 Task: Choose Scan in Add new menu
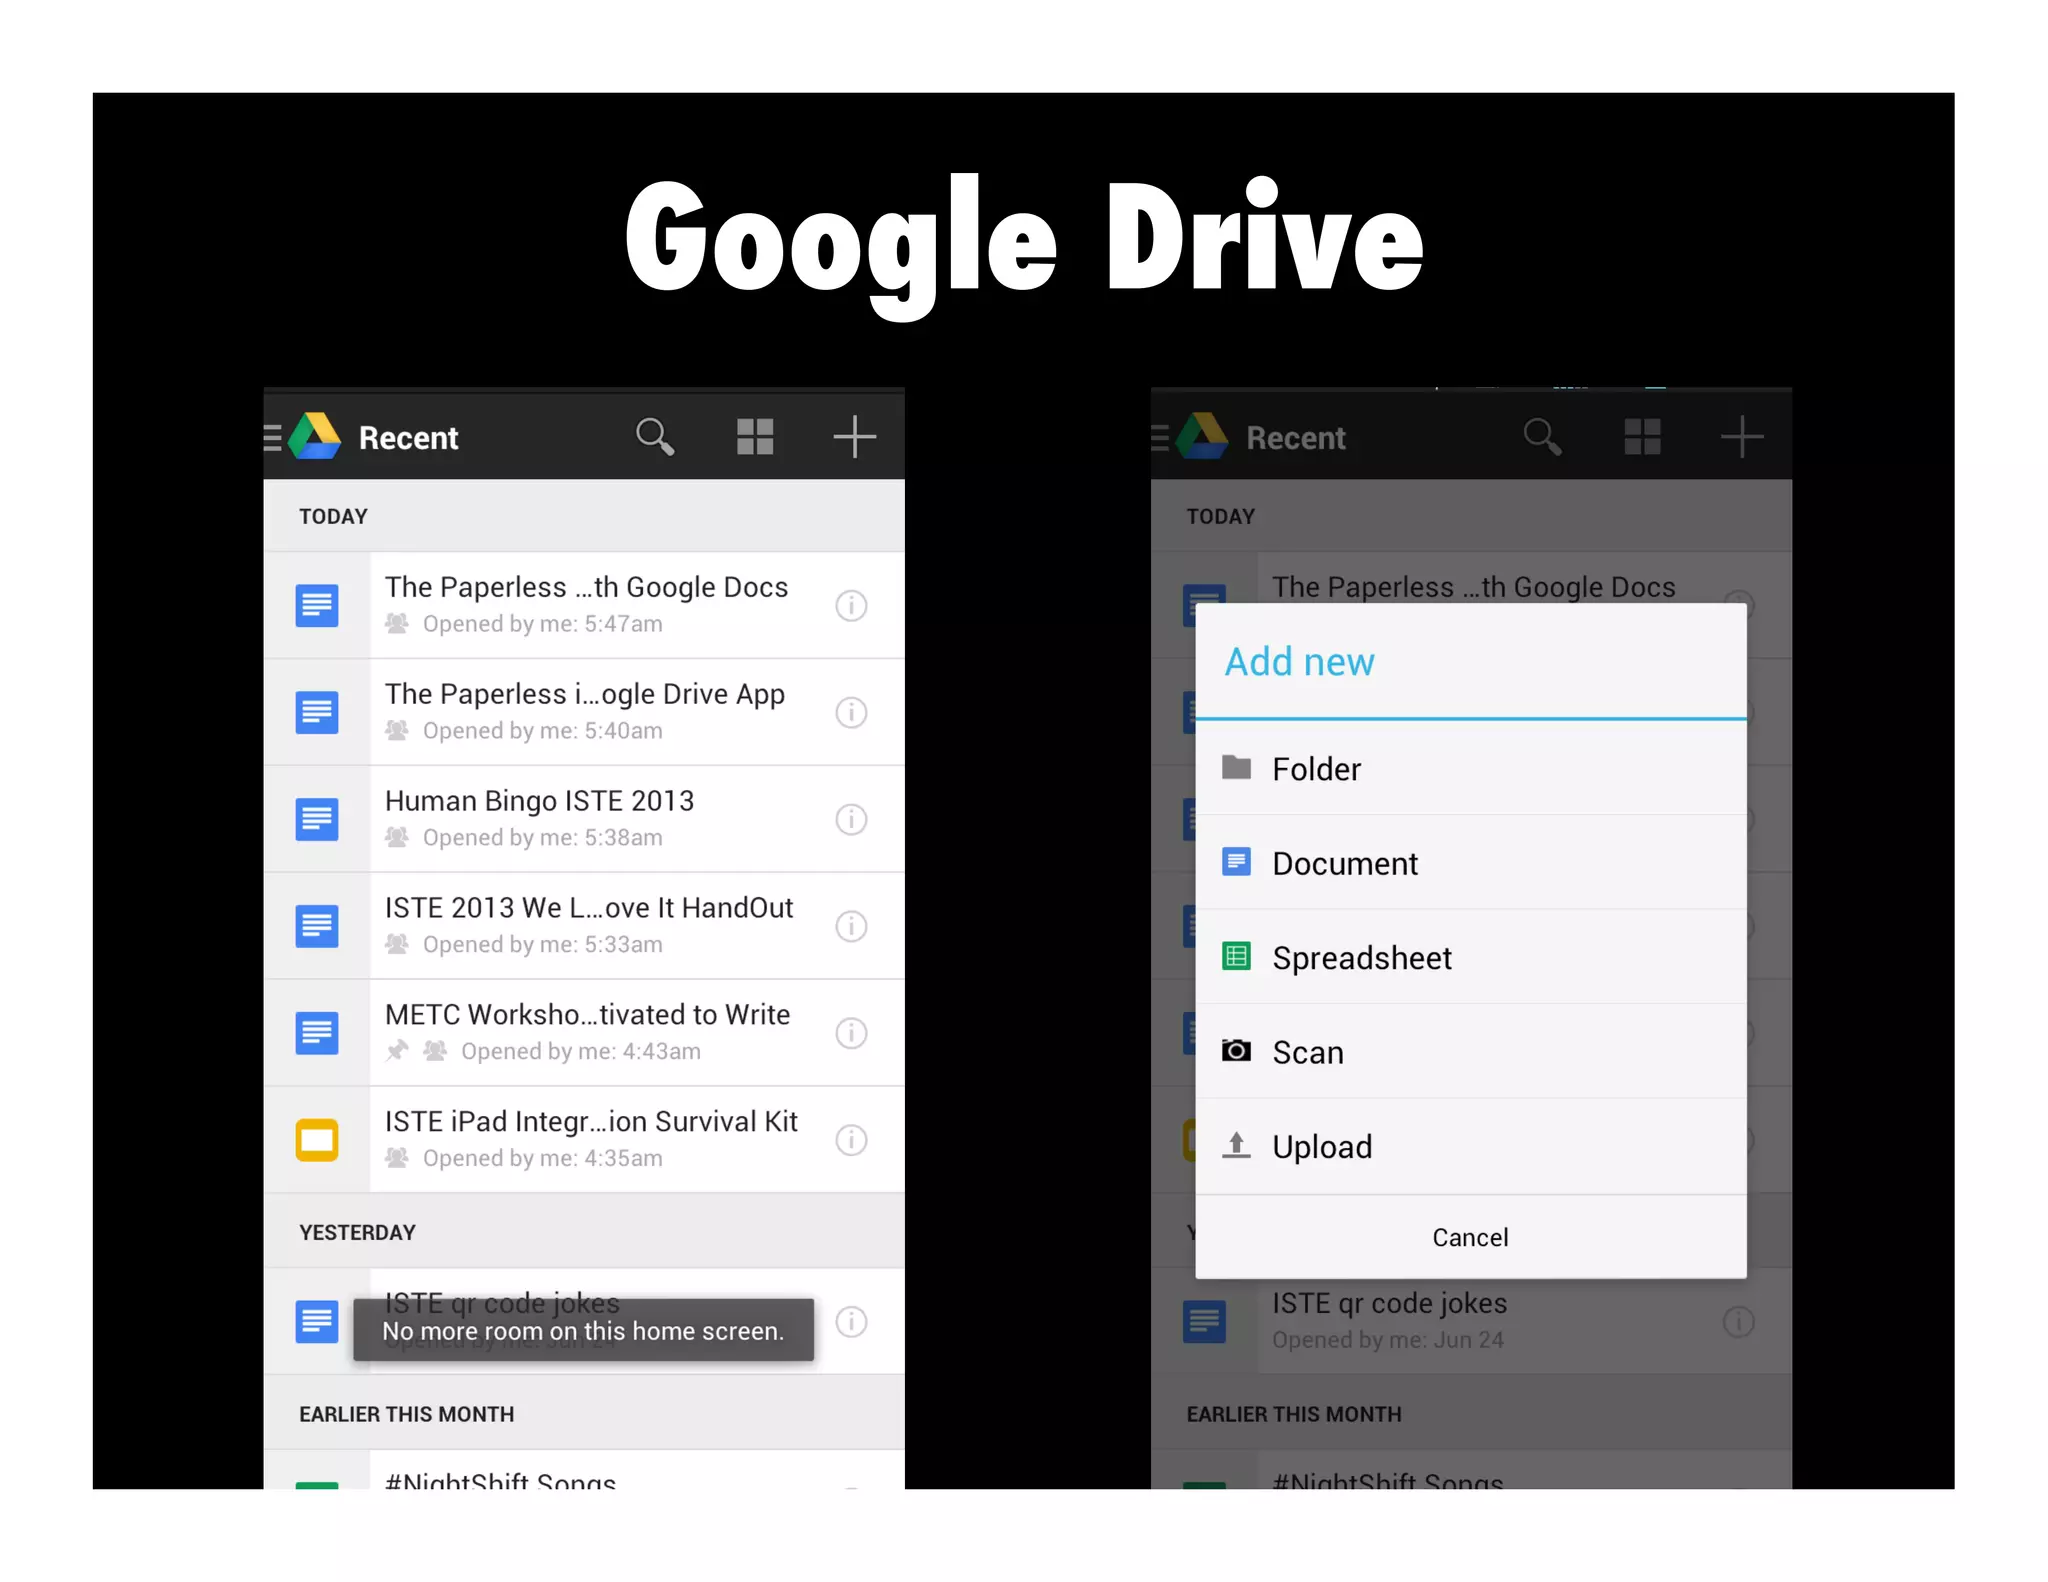[x=1471, y=1051]
